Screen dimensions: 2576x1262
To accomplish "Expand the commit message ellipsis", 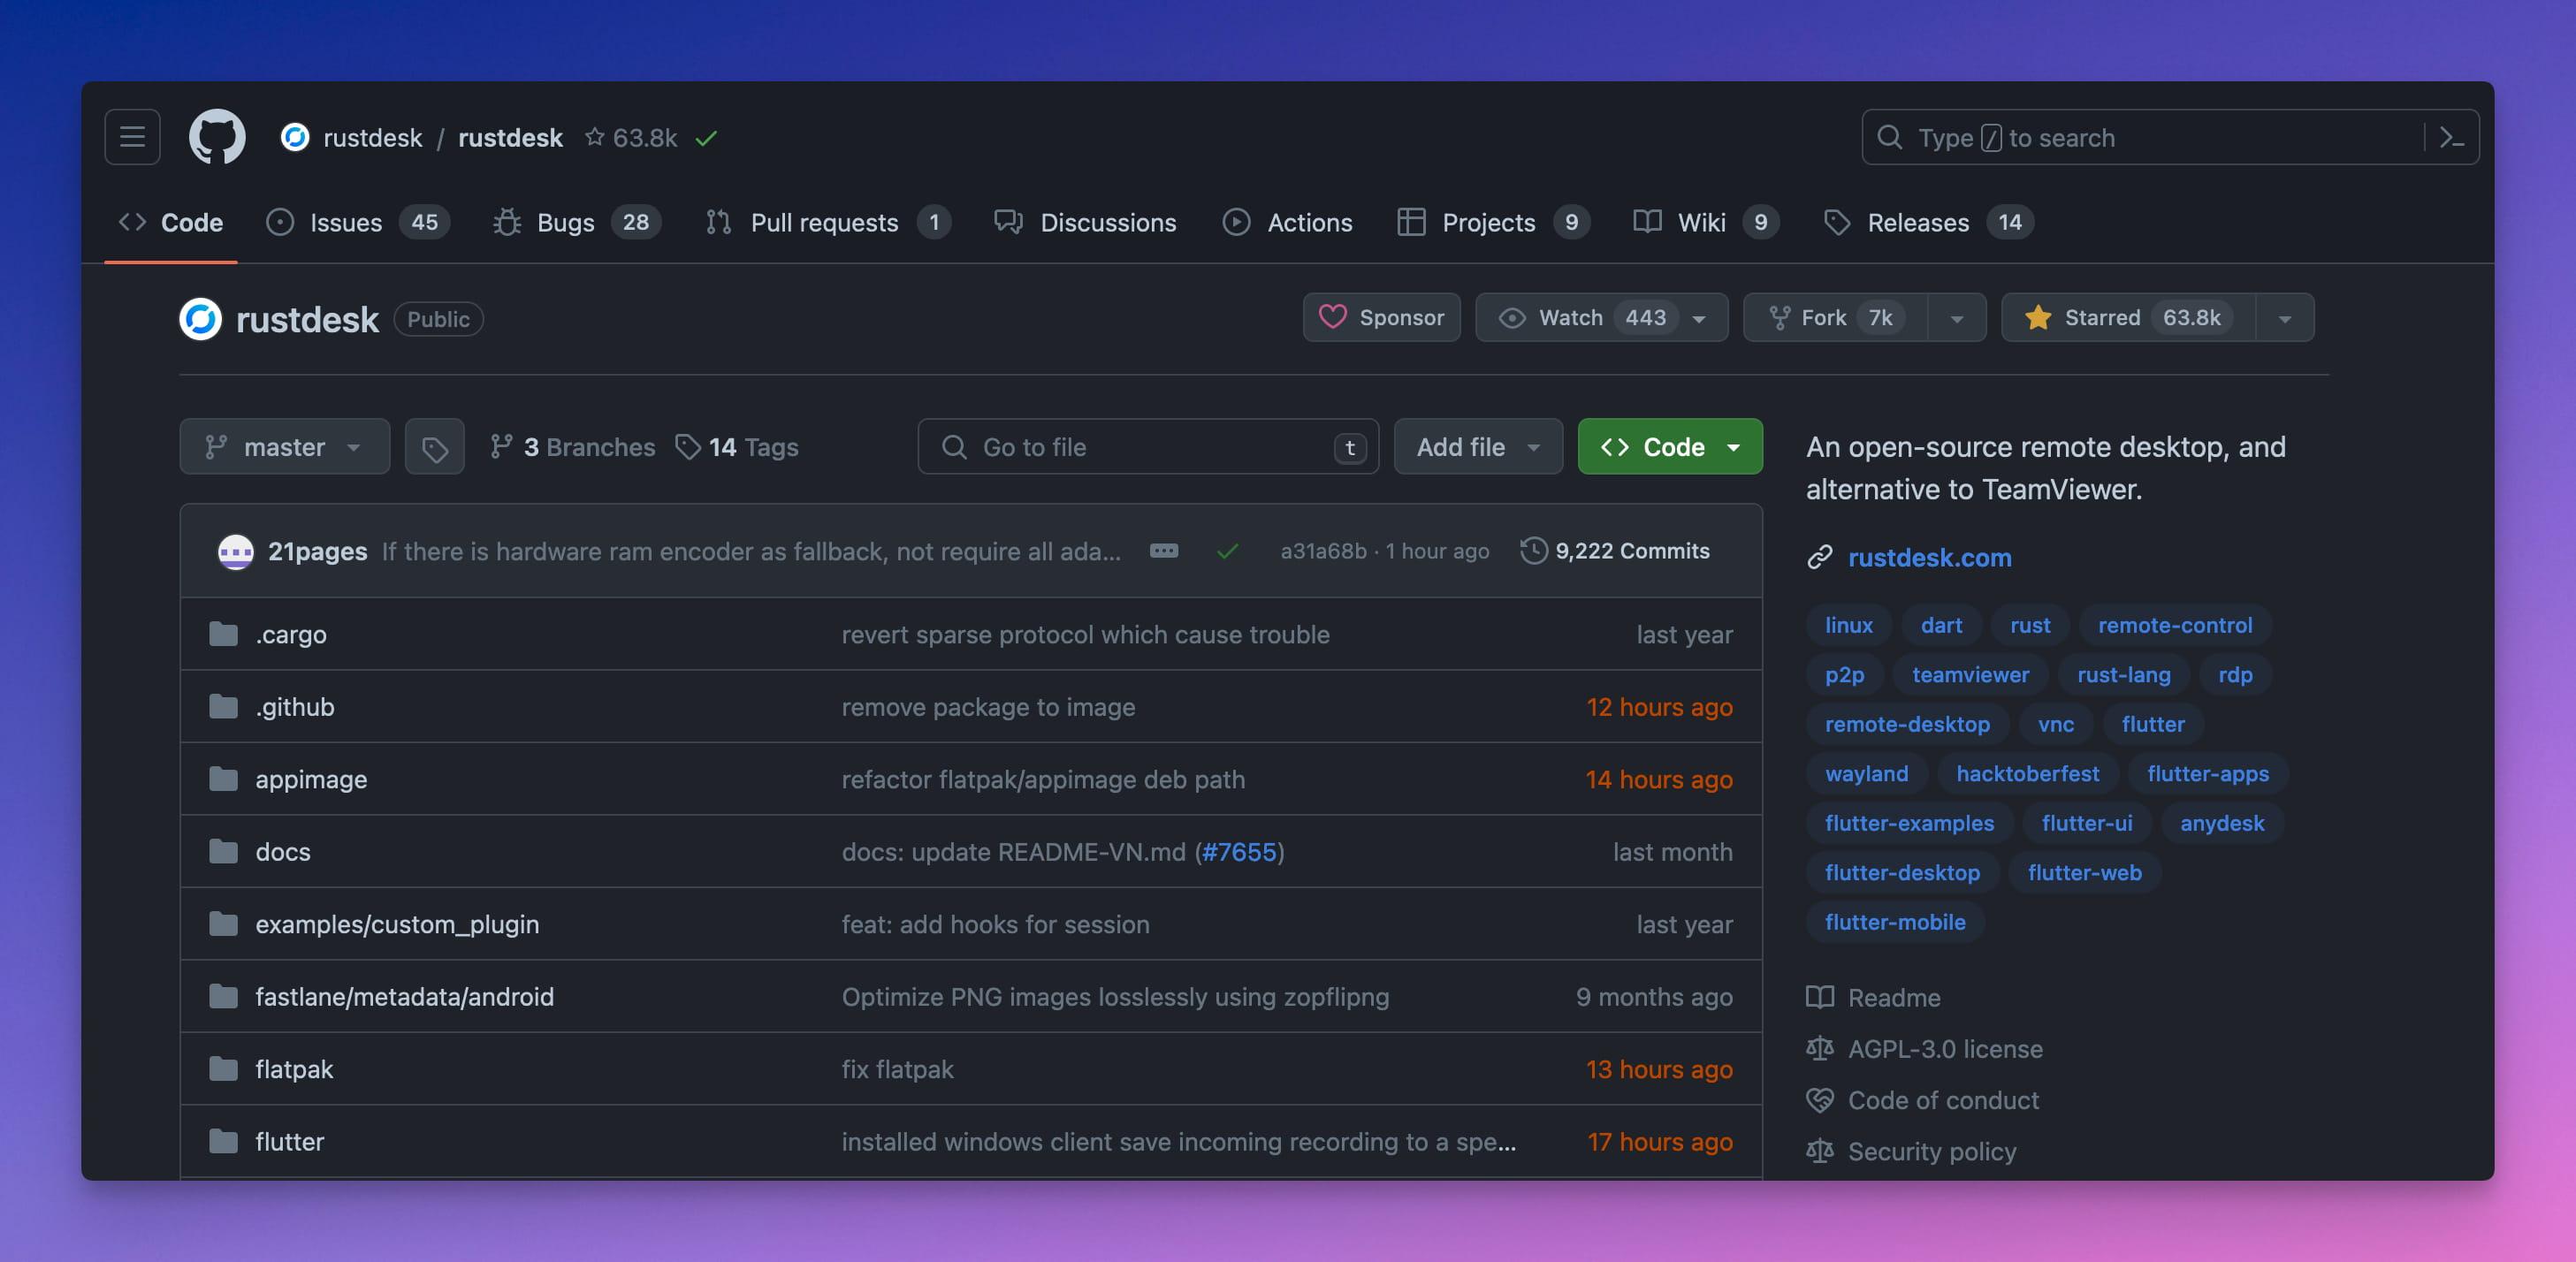I will [x=1164, y=551].
